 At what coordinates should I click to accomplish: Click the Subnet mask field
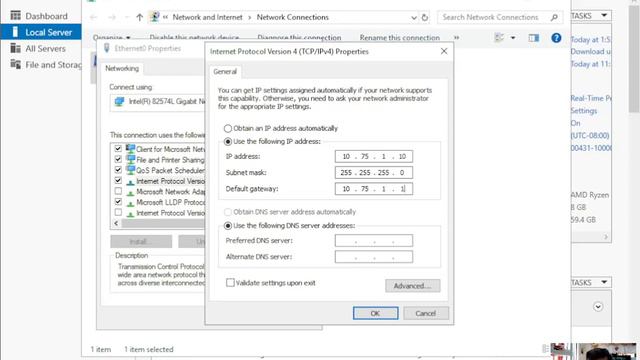tap(373, 173)
